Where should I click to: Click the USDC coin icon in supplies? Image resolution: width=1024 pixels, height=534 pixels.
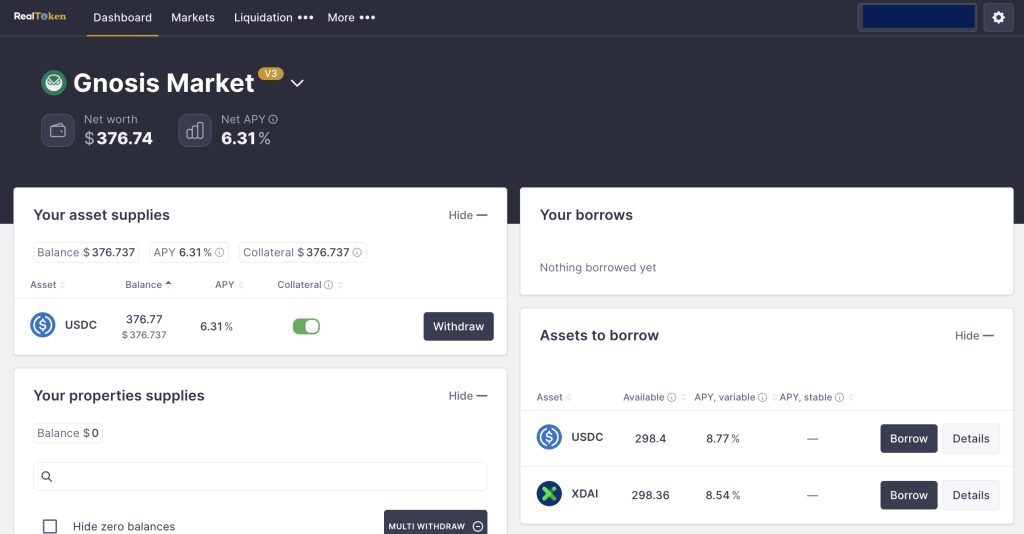pyautogui.click(x=42, y=325)
